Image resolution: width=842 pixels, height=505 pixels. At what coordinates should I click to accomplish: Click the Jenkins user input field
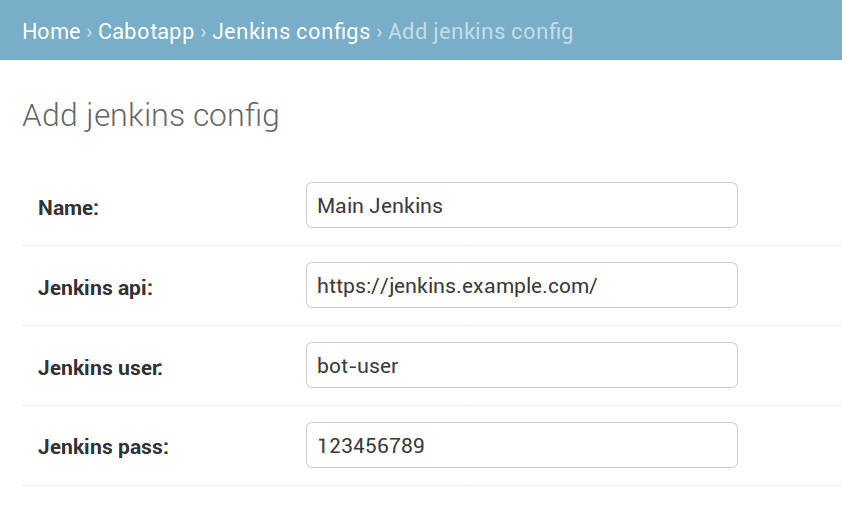521,365
